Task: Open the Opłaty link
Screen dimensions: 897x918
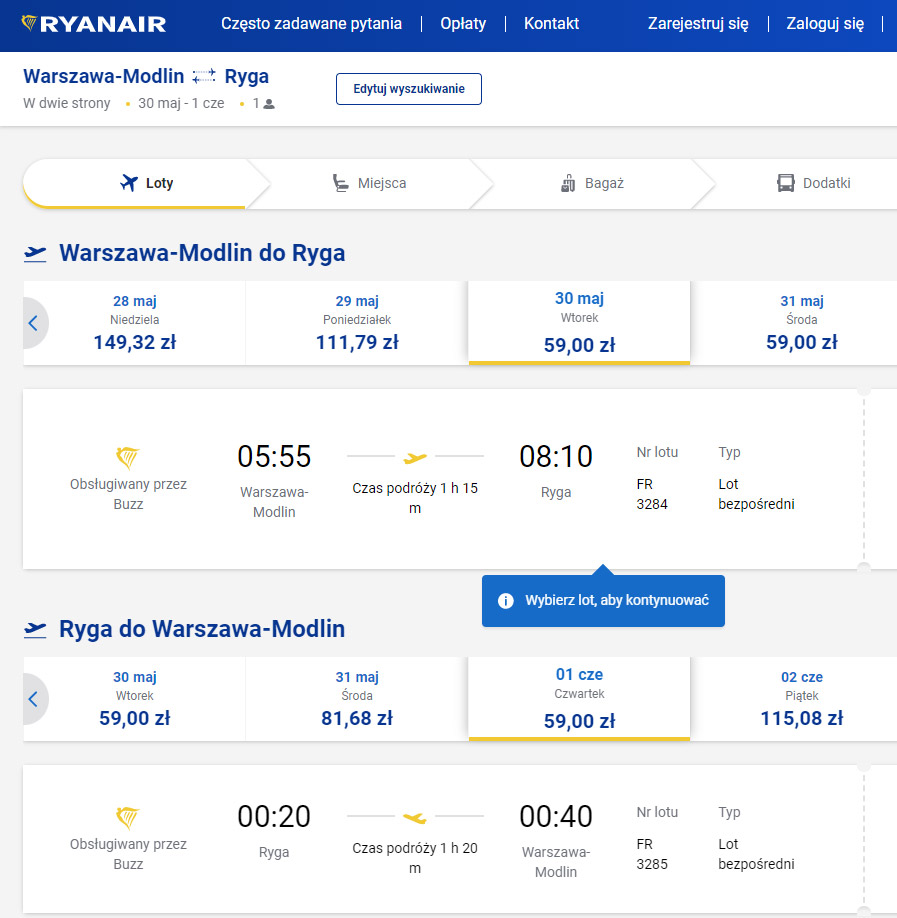Action: [463, 24]
